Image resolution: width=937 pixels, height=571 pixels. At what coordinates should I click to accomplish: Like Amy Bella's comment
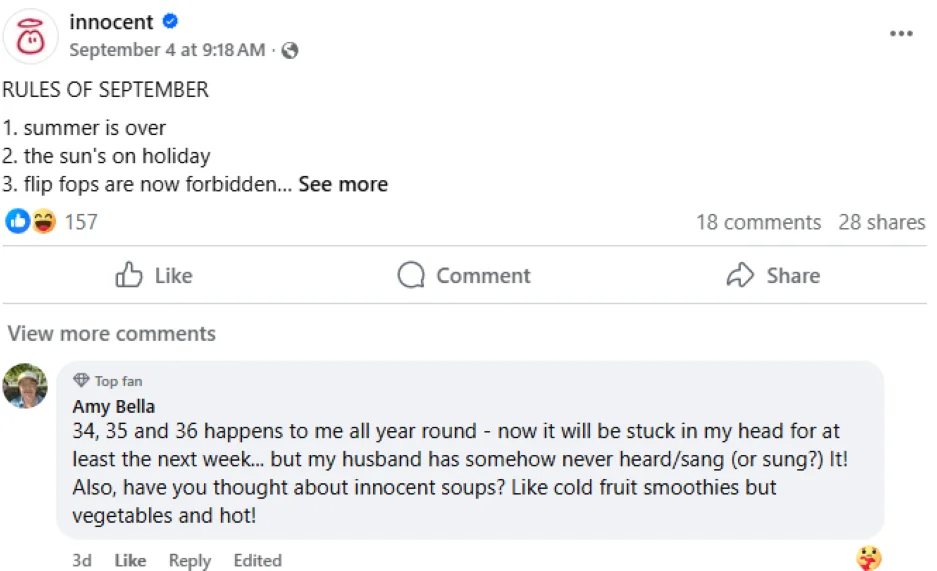pyautogui.click(x=130, y=560)
